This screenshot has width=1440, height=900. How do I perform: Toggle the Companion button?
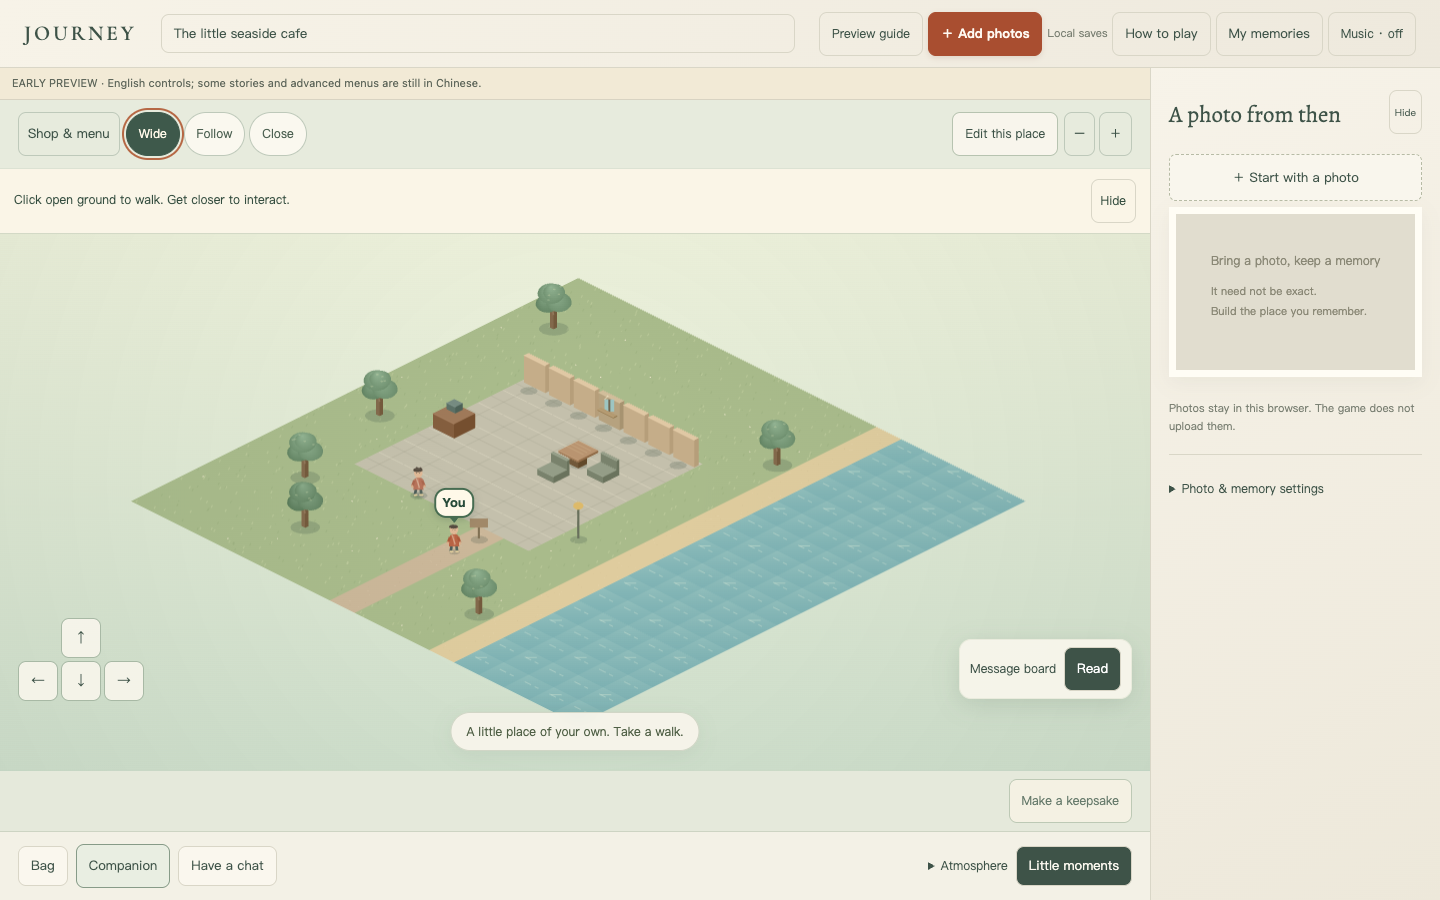click(x=123, y=866)
